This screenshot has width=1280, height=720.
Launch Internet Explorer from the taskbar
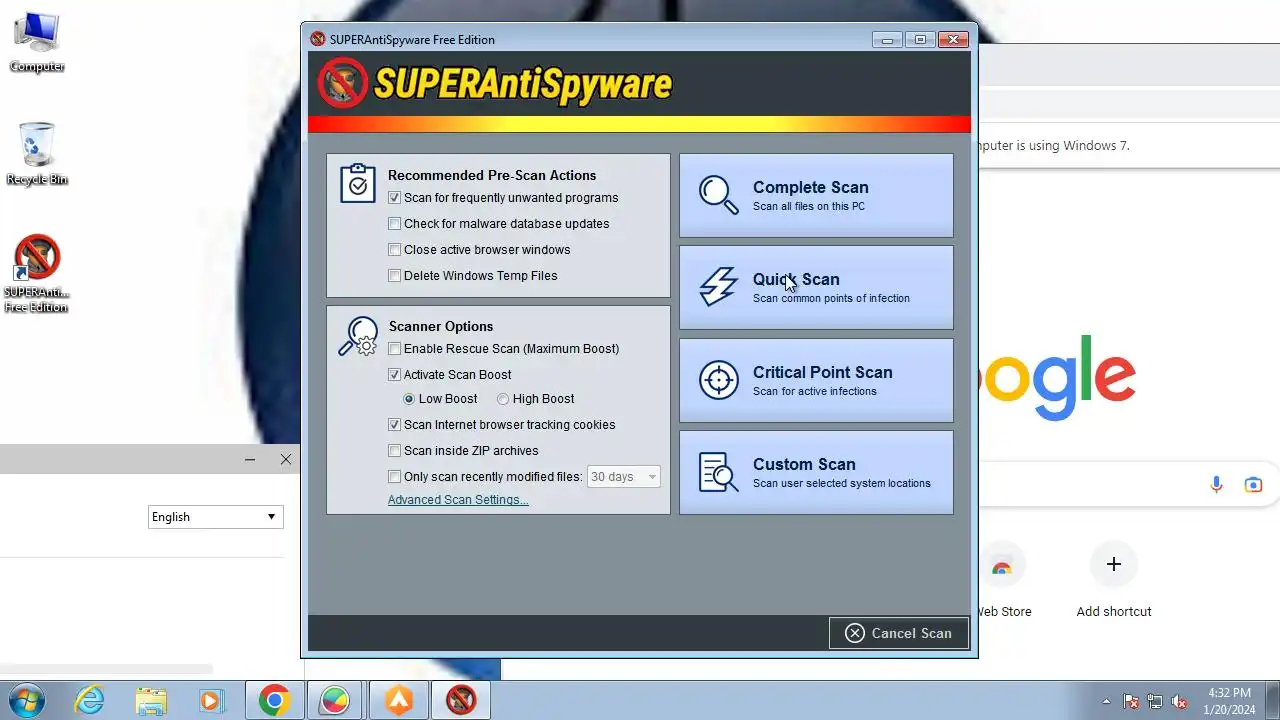[x=89, y=700]
